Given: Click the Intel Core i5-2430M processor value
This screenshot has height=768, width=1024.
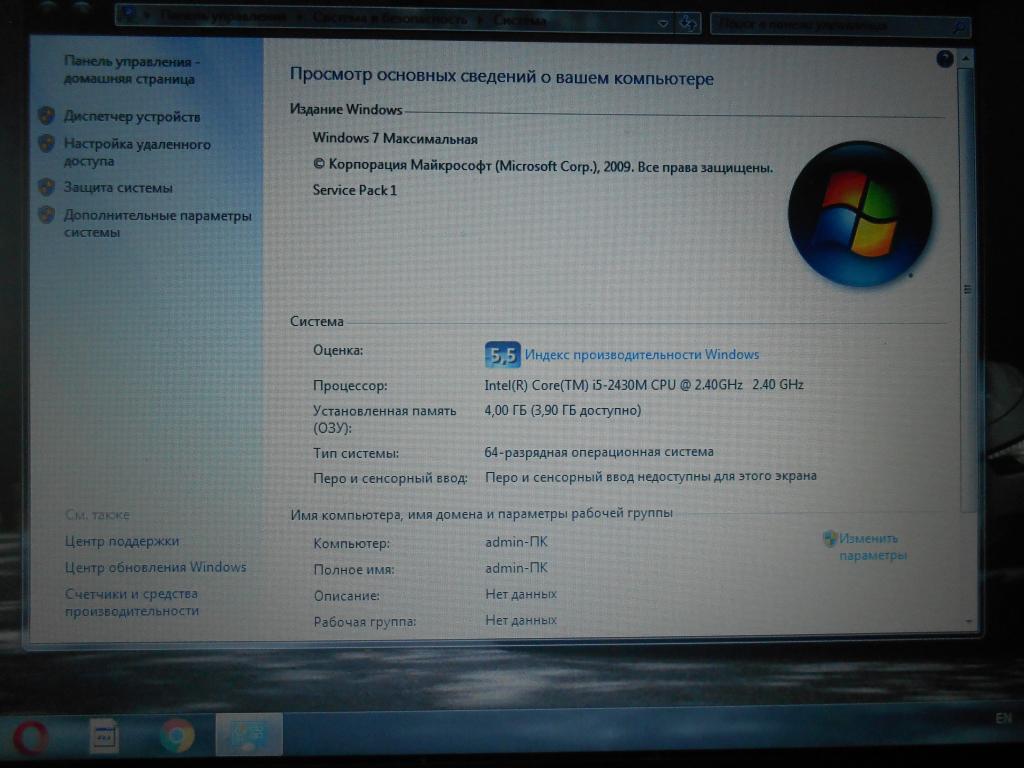Looking at the screenshot, I should 644,385.
